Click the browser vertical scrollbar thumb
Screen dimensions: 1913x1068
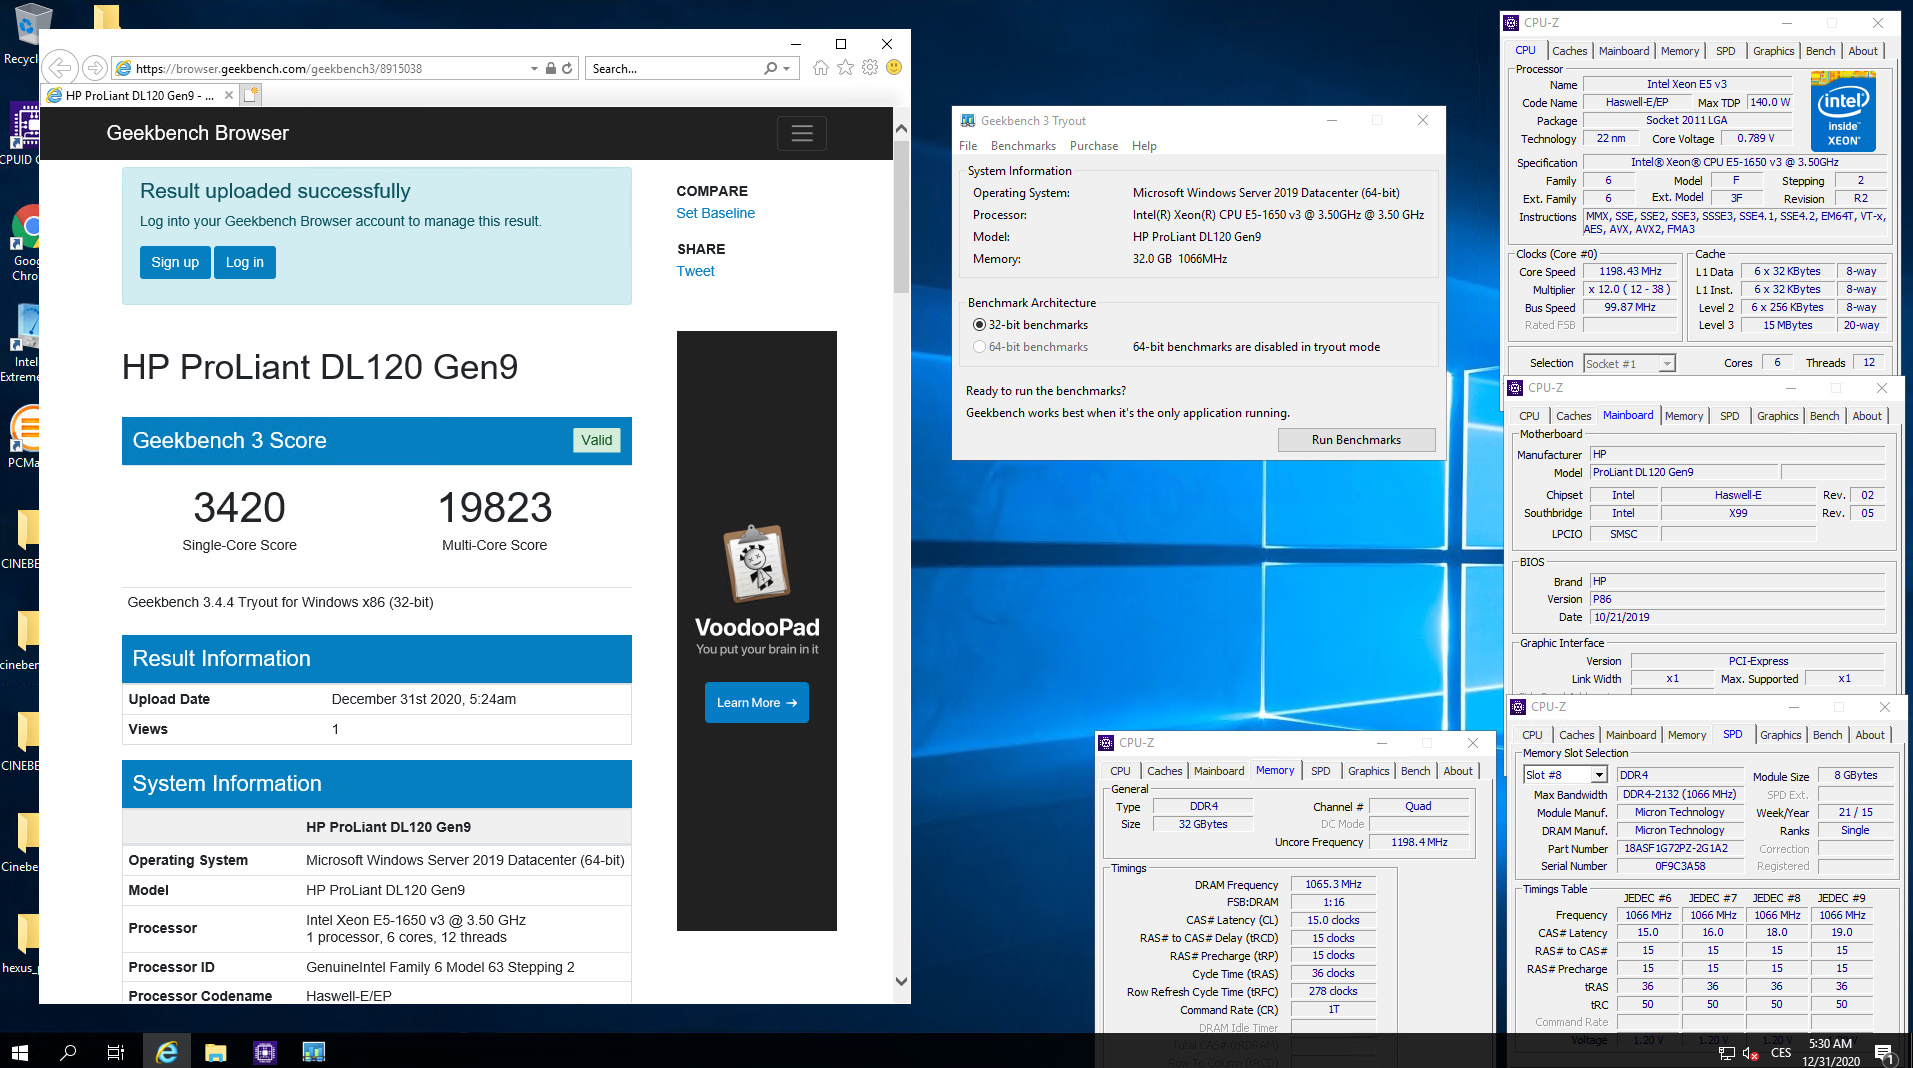point(901,216)
